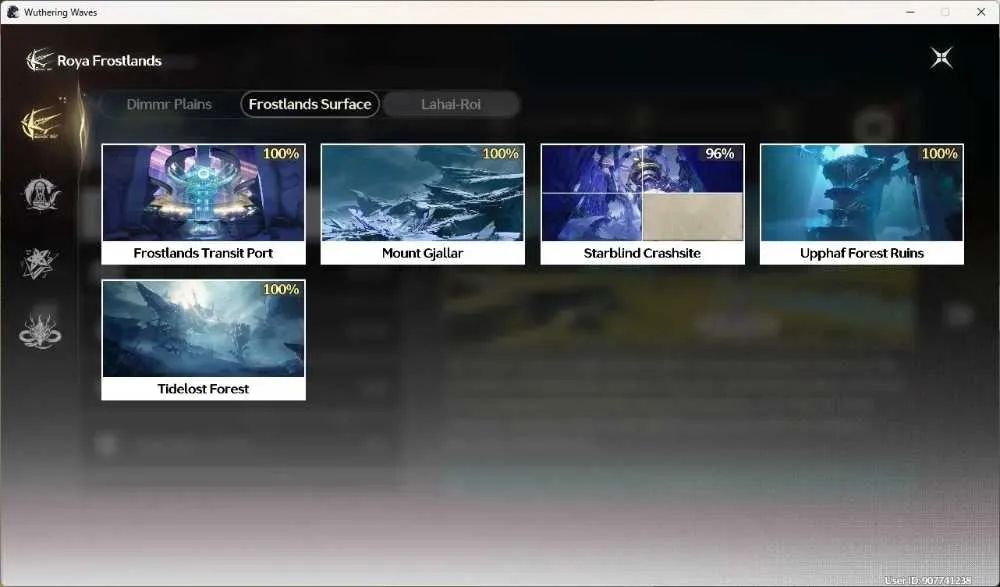
Task: Select the Frostlands Surface tab
Action: point(310,104)
